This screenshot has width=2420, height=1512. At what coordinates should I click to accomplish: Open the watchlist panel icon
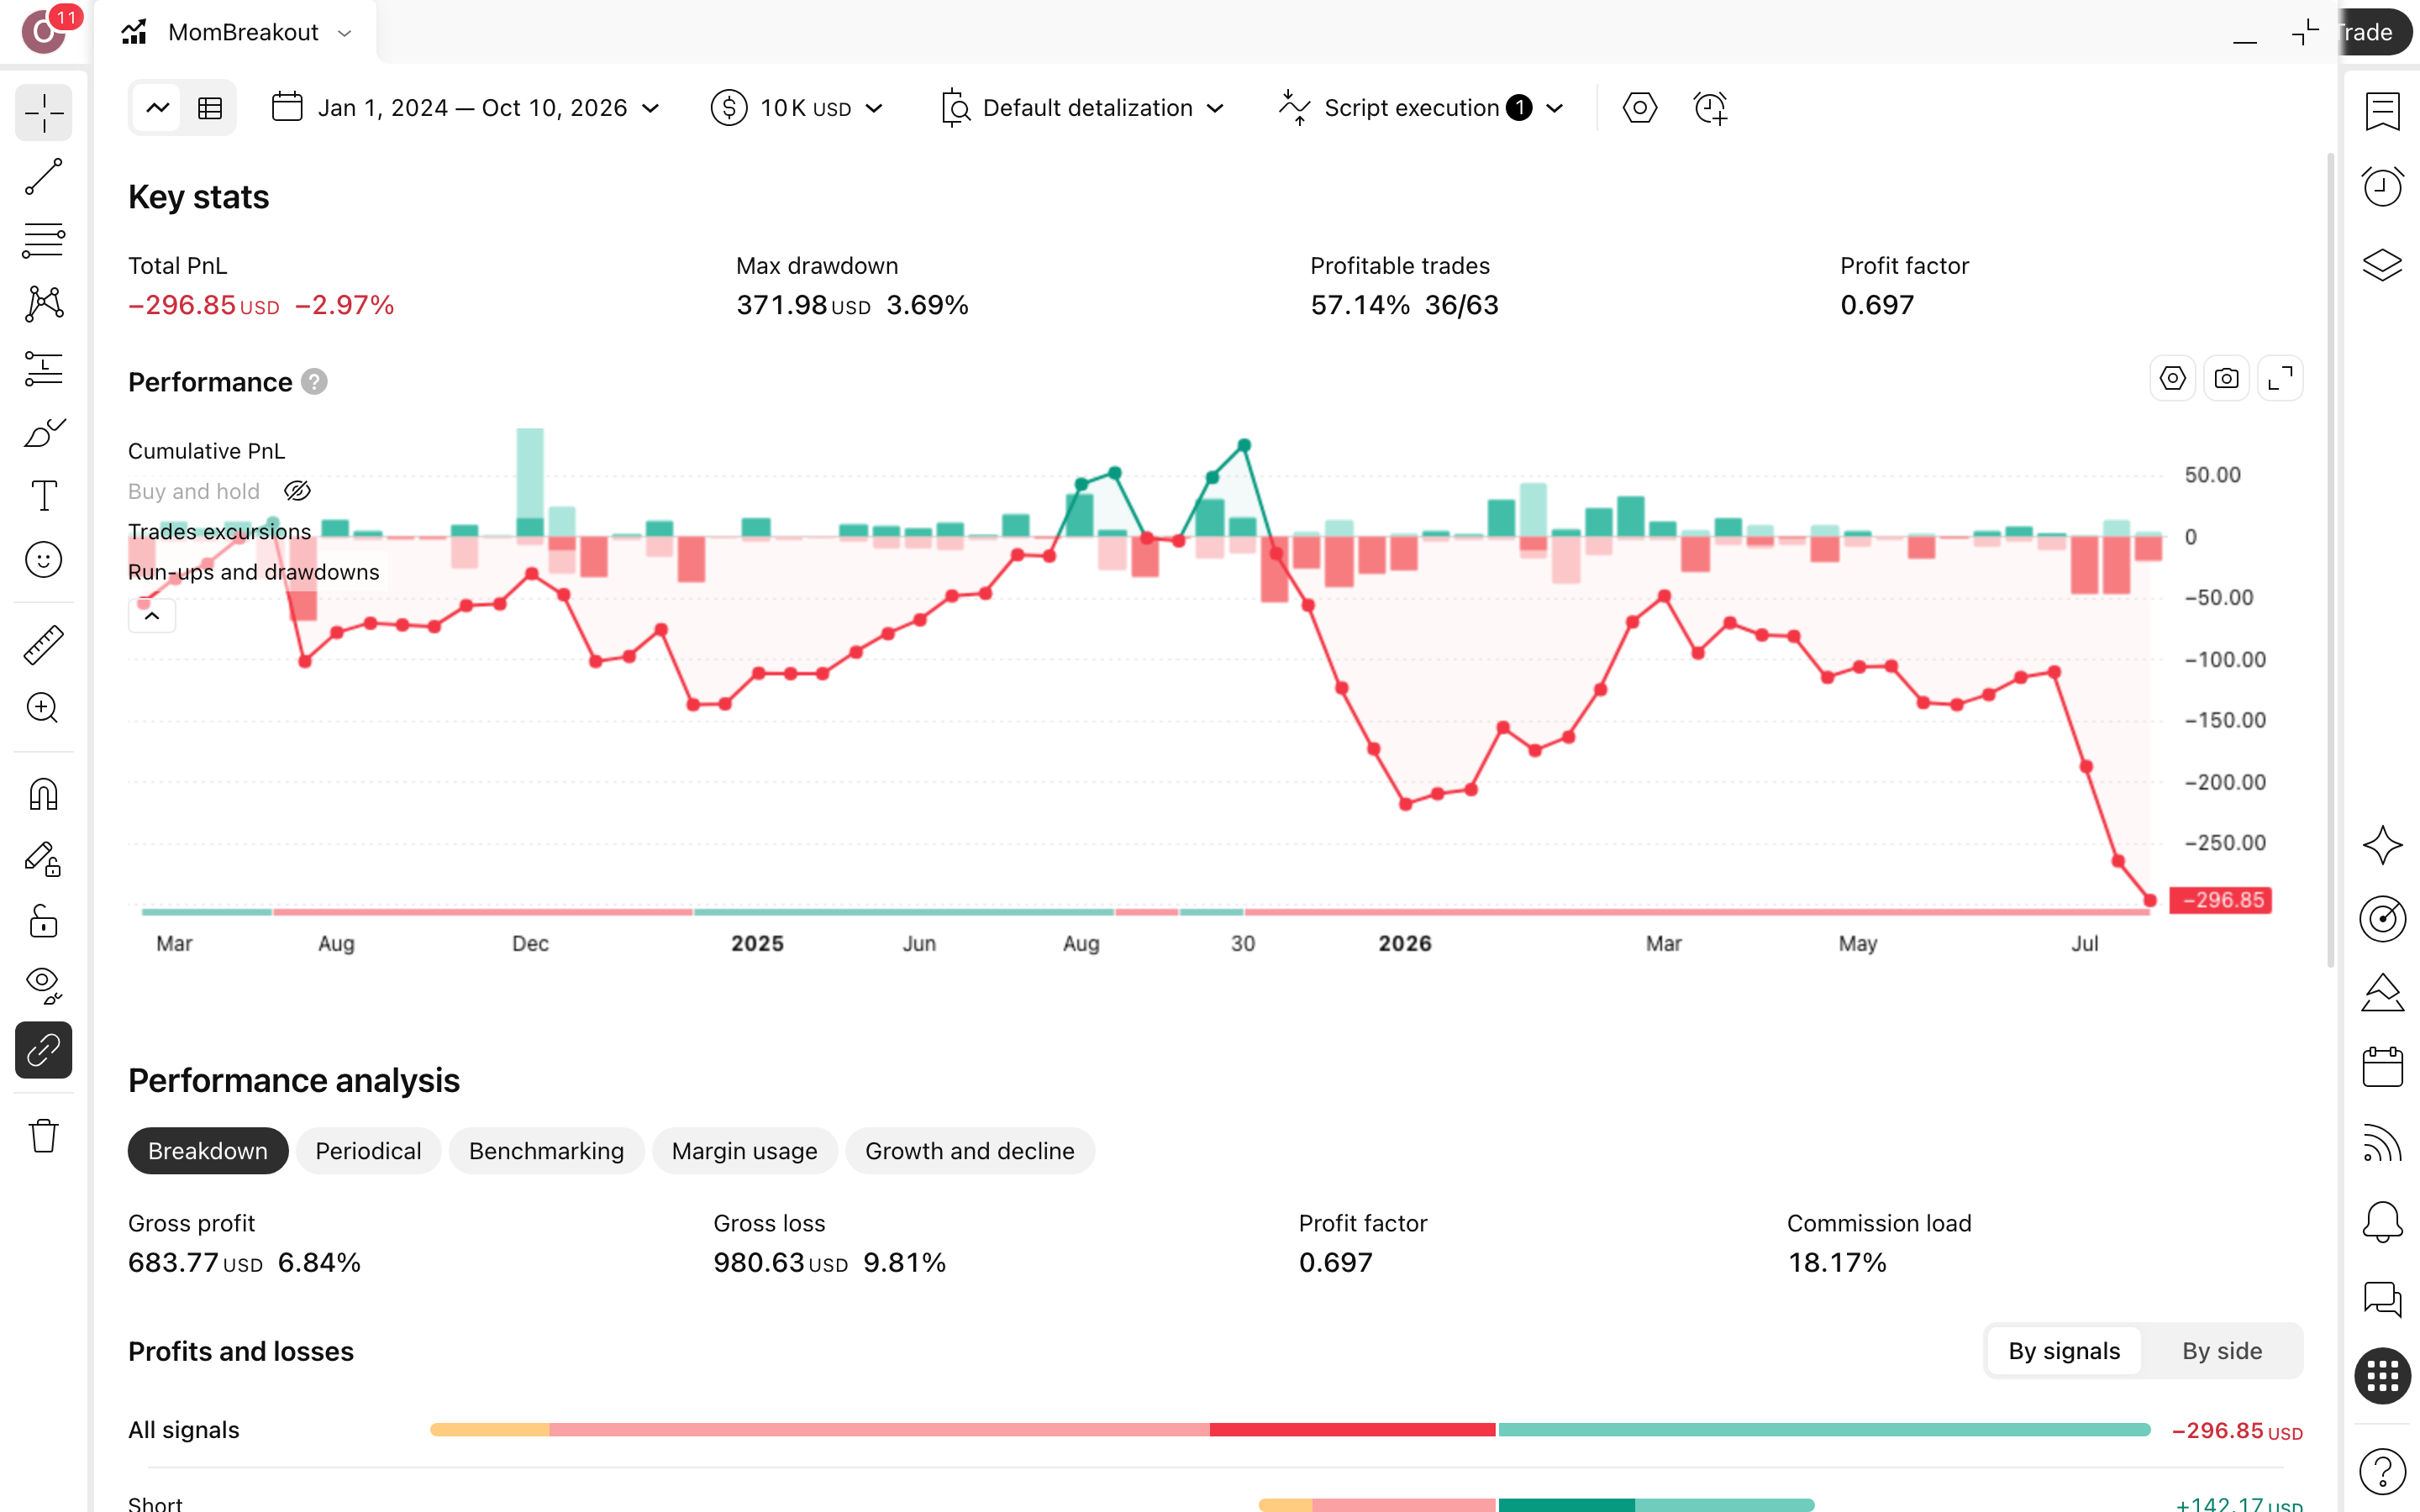2383,111
